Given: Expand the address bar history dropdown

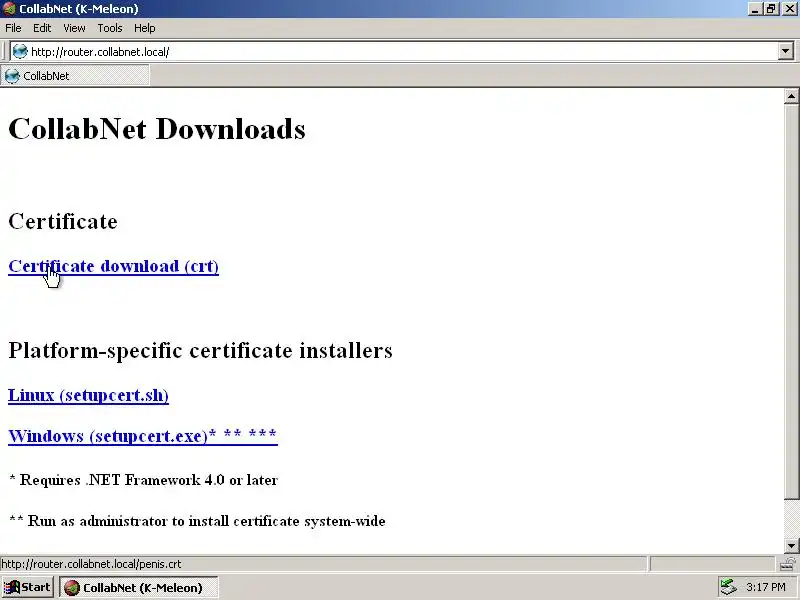Looking at the screenshot, I should [785, 52].
